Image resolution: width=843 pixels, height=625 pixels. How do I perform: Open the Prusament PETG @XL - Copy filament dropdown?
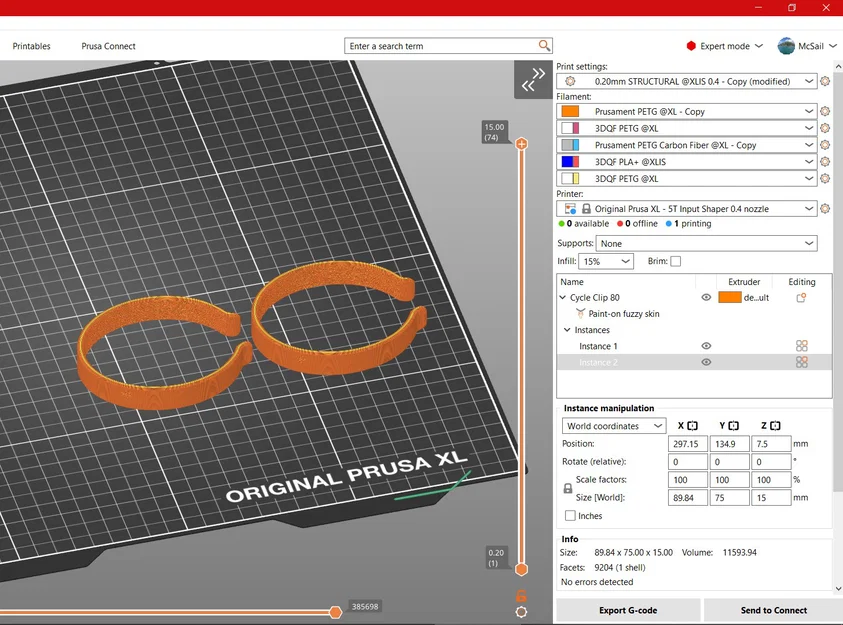(687, 111)
